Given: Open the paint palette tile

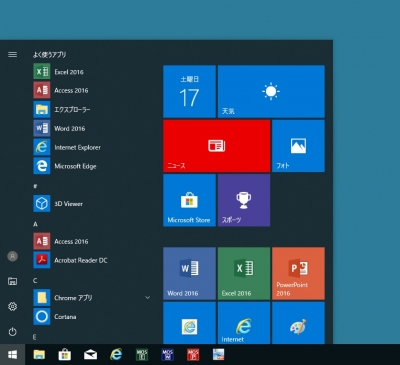Looking at the screenshot, I should (x=298, y=323).
